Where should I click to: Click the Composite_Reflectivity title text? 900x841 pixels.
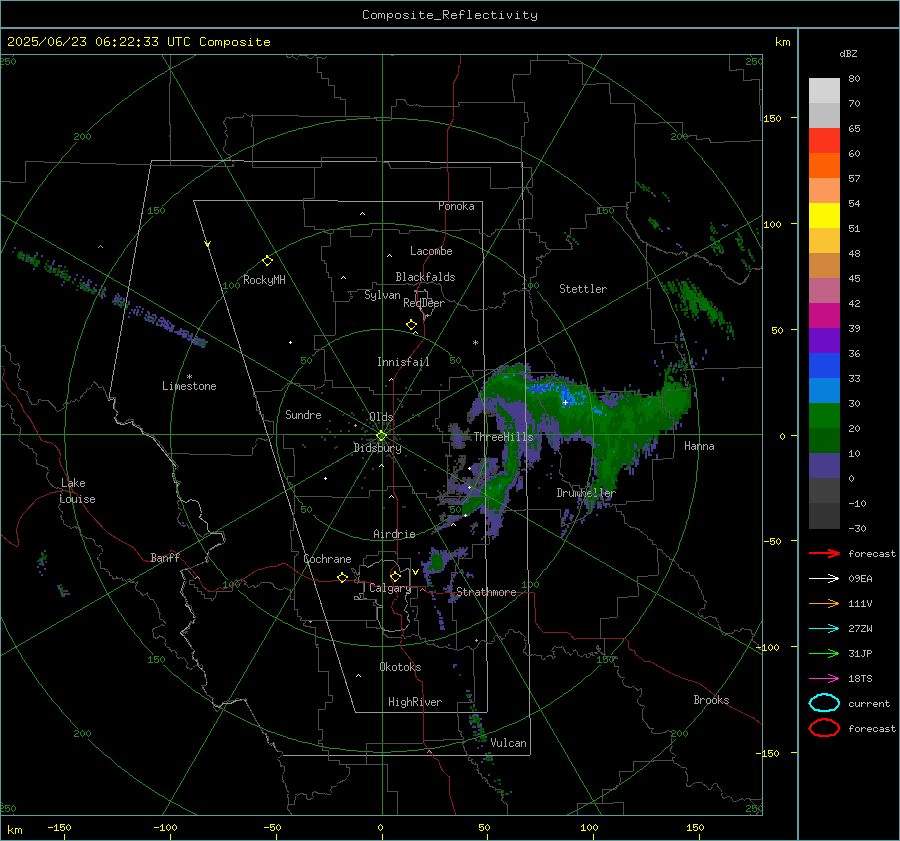pos(450,15)
